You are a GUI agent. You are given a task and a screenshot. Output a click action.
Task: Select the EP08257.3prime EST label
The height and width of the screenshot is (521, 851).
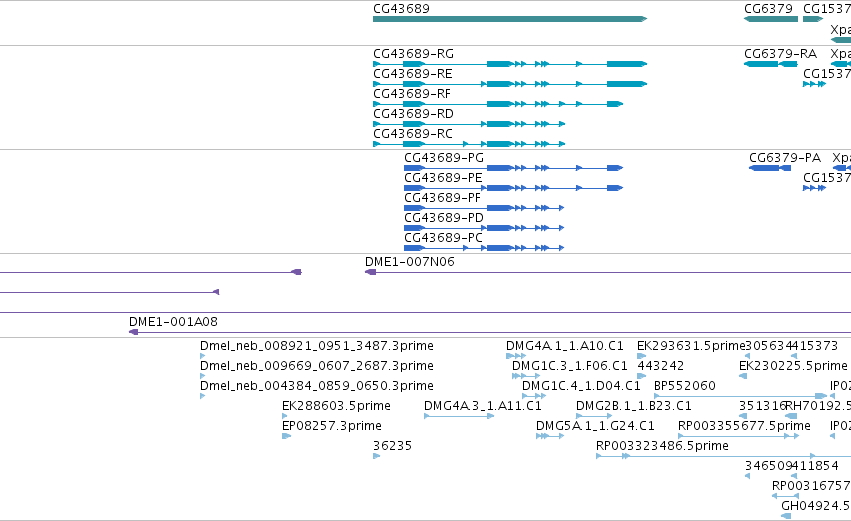tap(332, 427)
